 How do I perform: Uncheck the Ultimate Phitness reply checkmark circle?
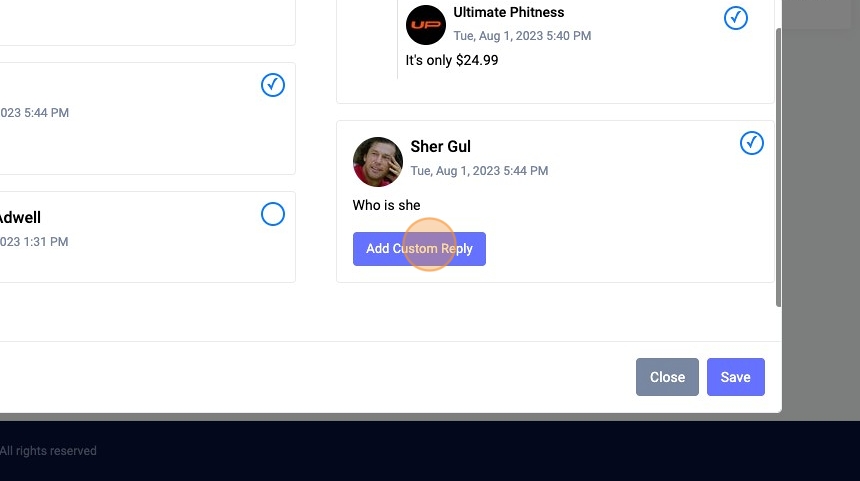point(735,18)
